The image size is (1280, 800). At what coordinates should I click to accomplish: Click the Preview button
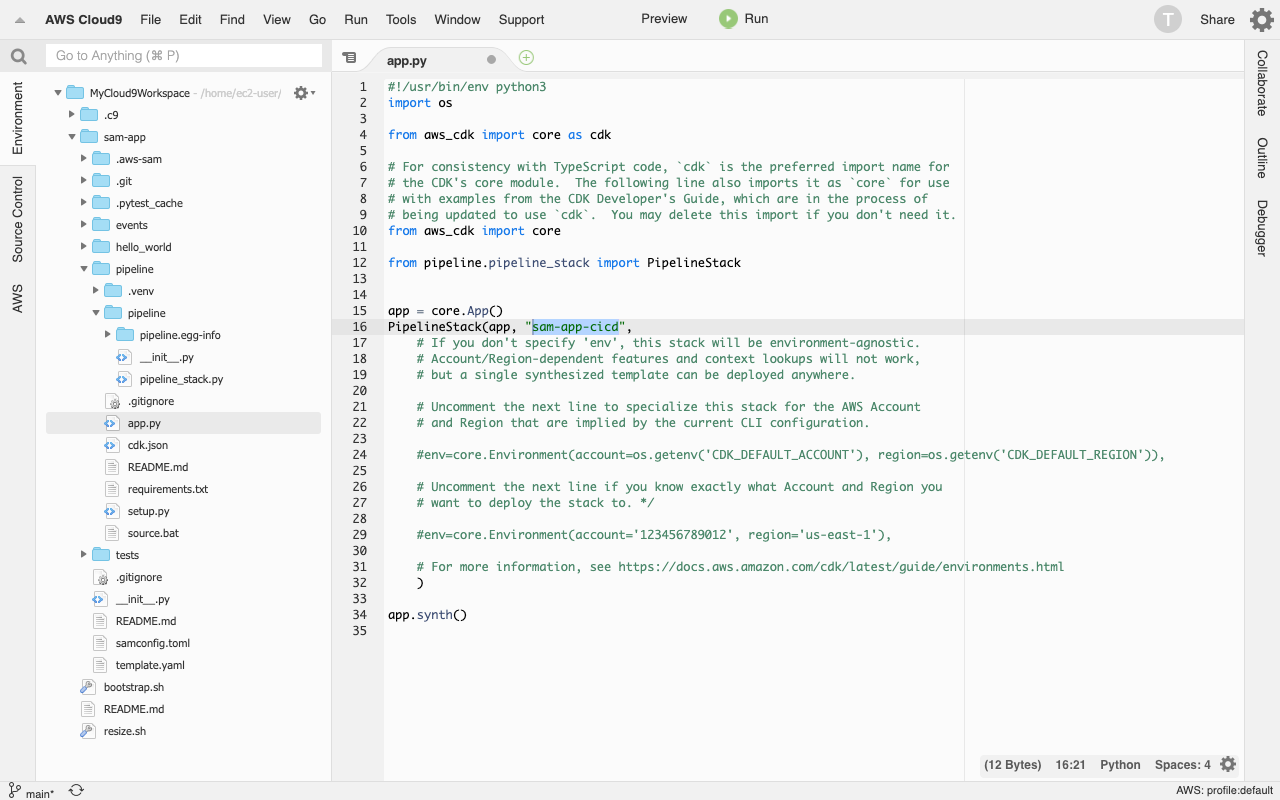[664, 19]
